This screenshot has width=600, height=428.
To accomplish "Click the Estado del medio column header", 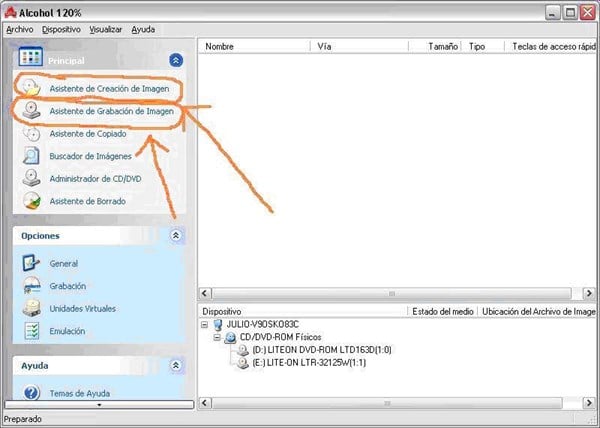I will [x=442, y=311].
